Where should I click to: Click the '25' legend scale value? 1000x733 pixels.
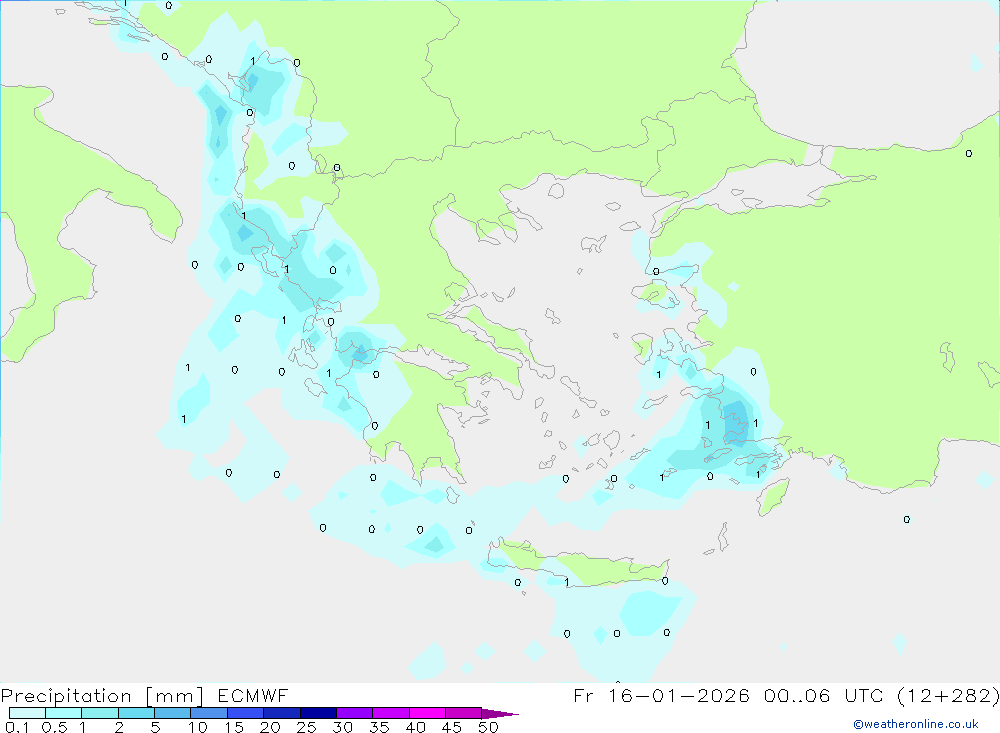306,727
